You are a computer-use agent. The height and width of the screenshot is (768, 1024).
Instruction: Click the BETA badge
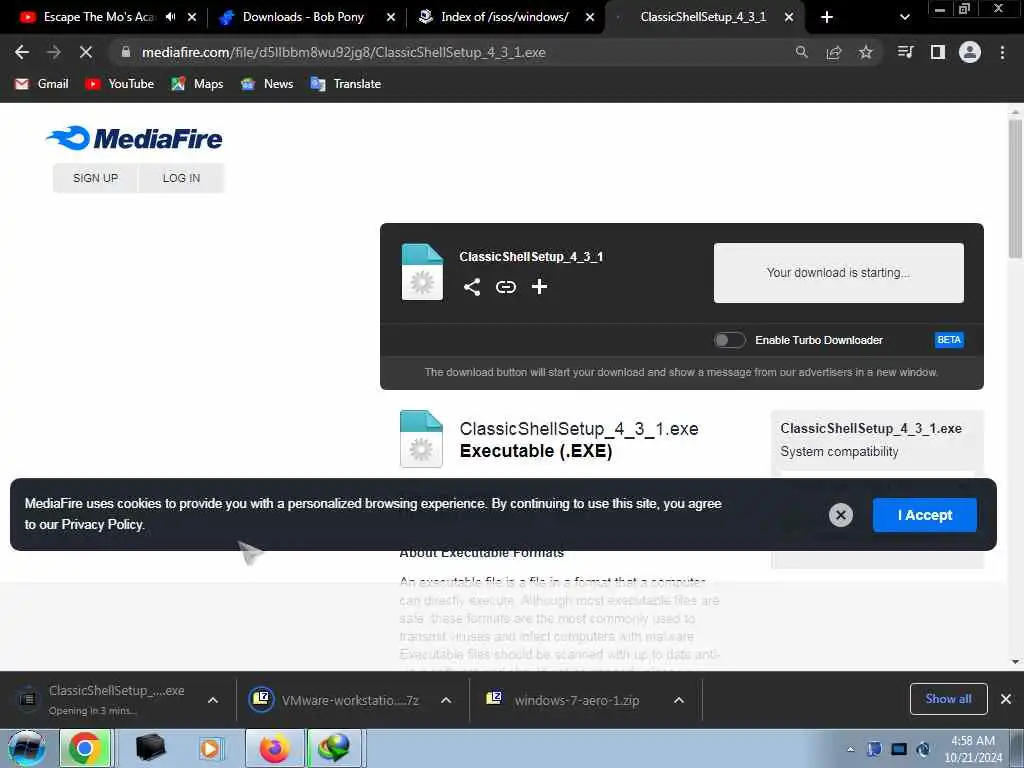click(x=949, y=340)
